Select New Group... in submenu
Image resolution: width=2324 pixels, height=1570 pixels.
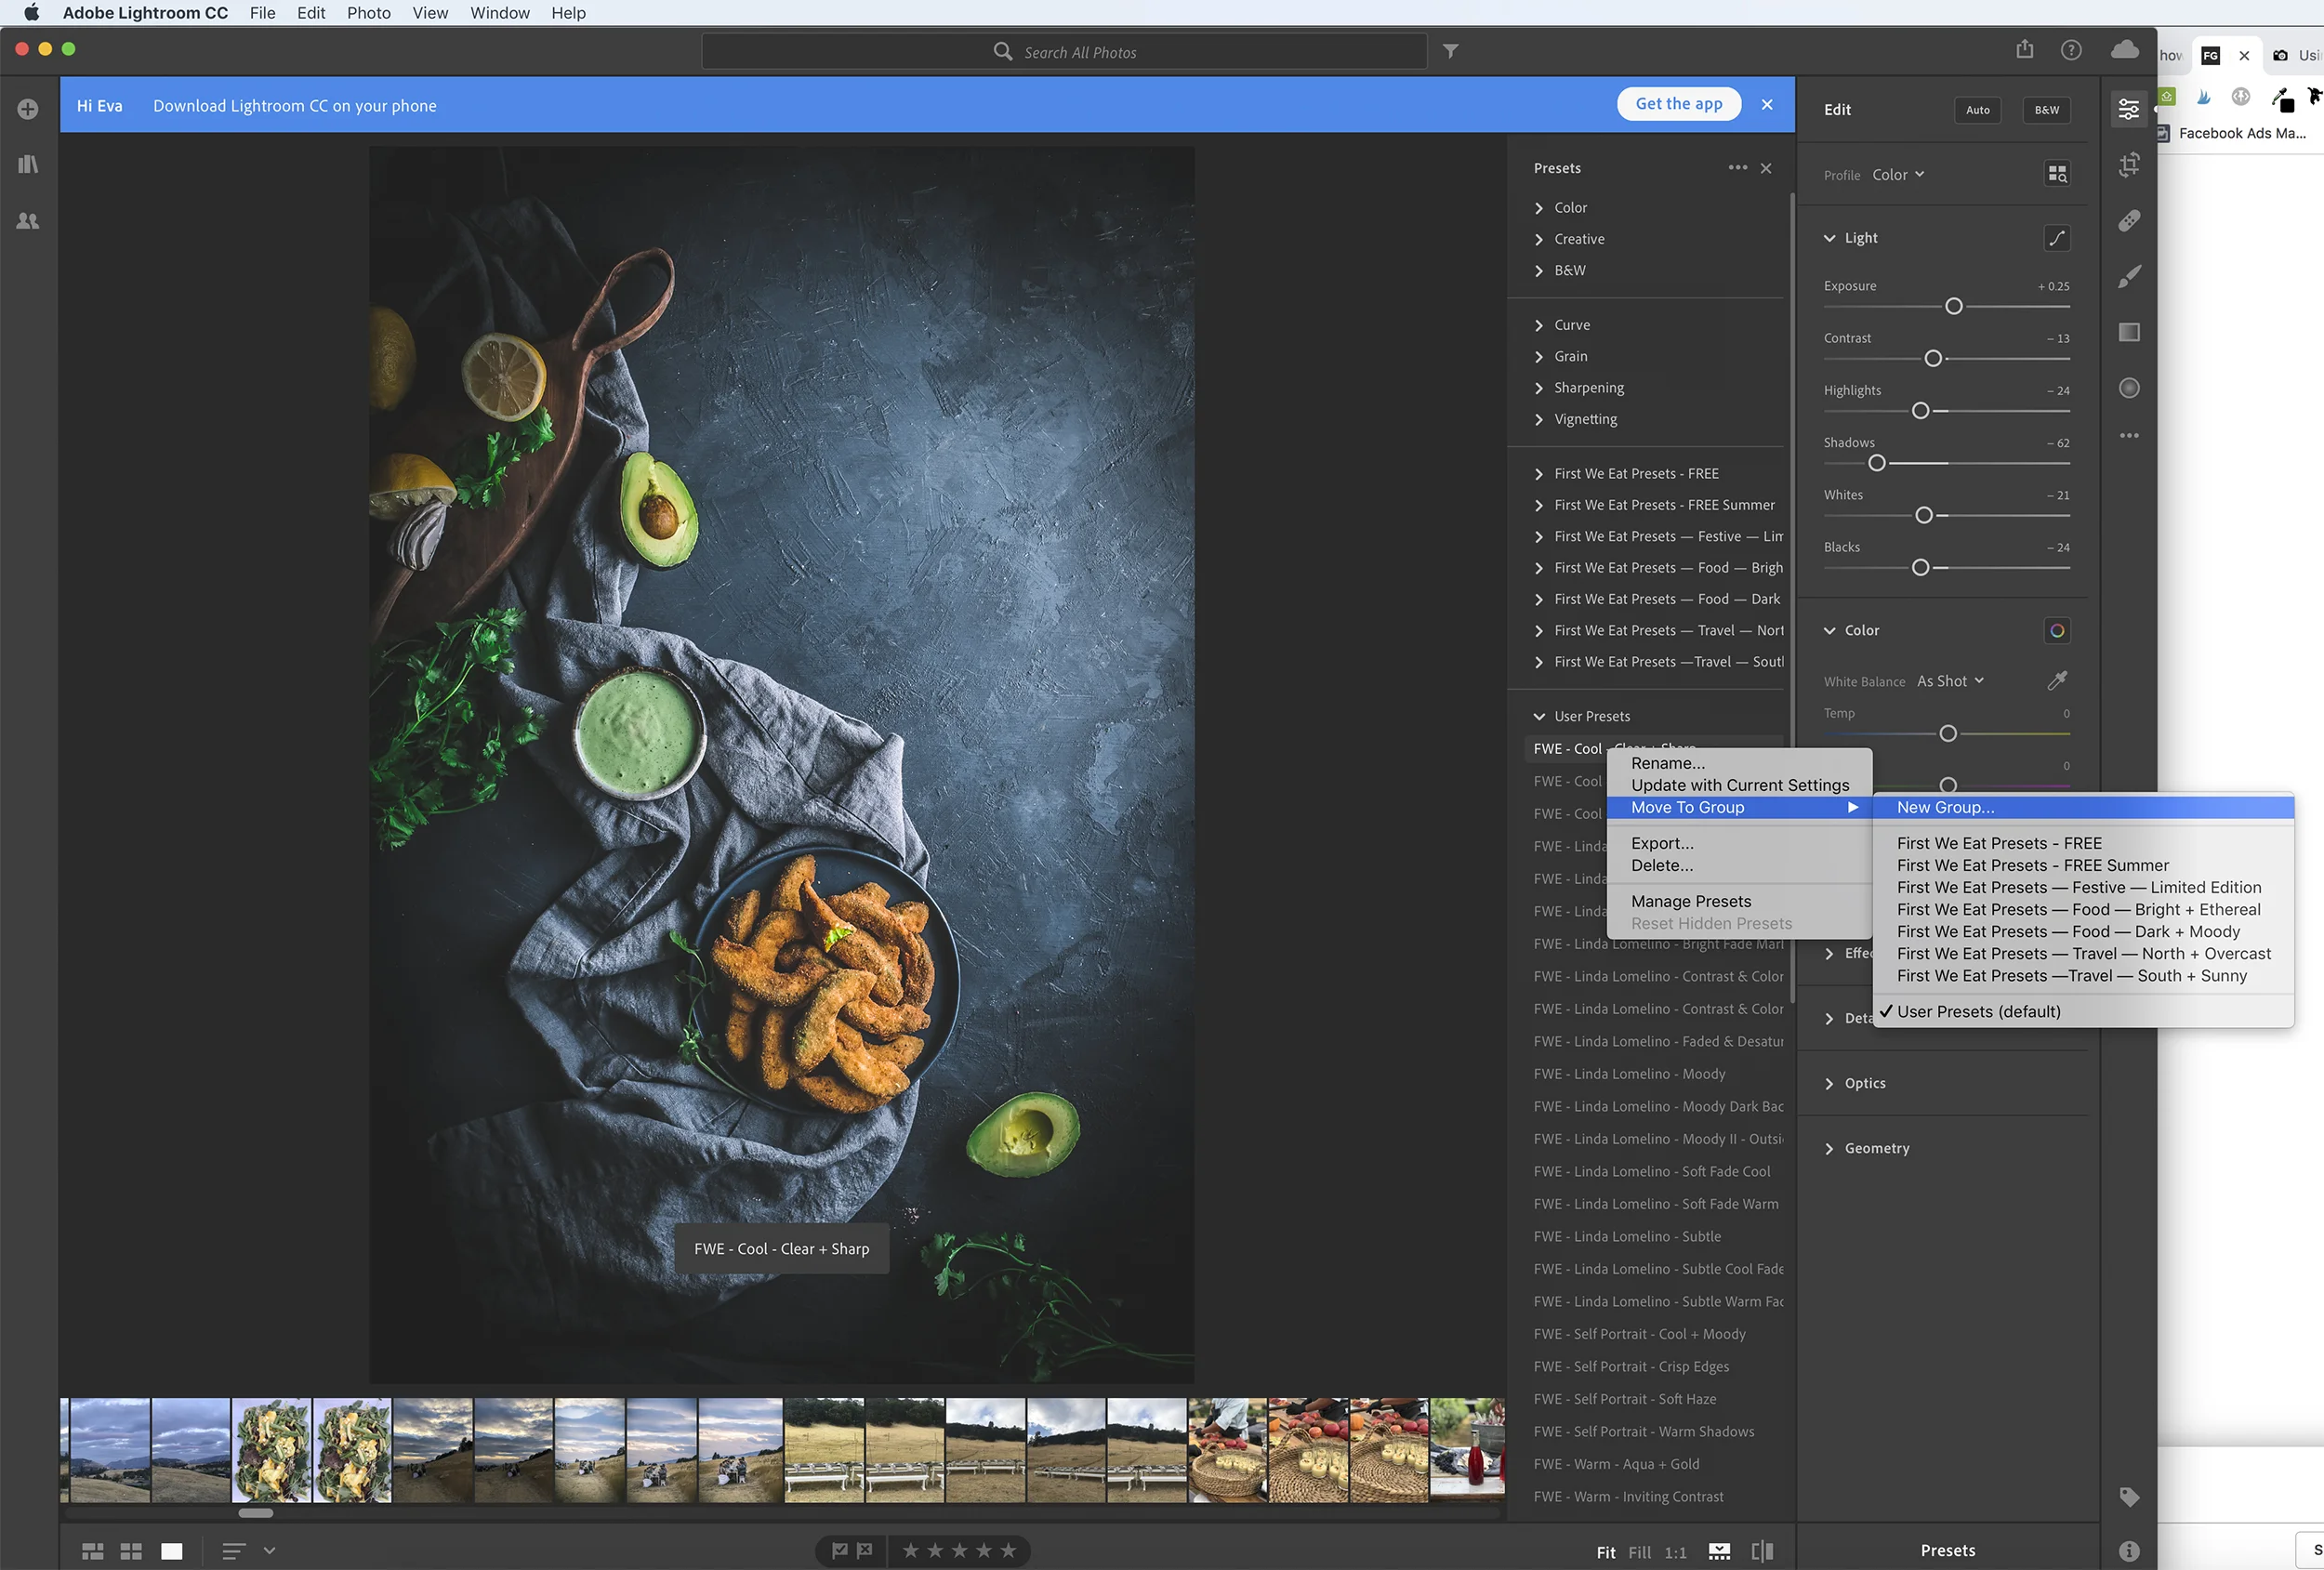[x=2083, y=808]
